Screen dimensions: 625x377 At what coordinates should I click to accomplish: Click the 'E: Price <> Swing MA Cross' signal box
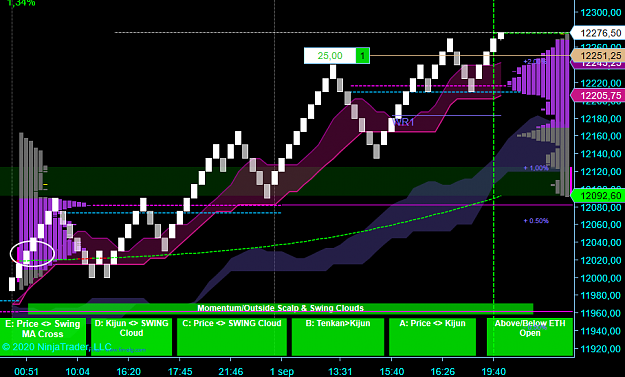43,337
